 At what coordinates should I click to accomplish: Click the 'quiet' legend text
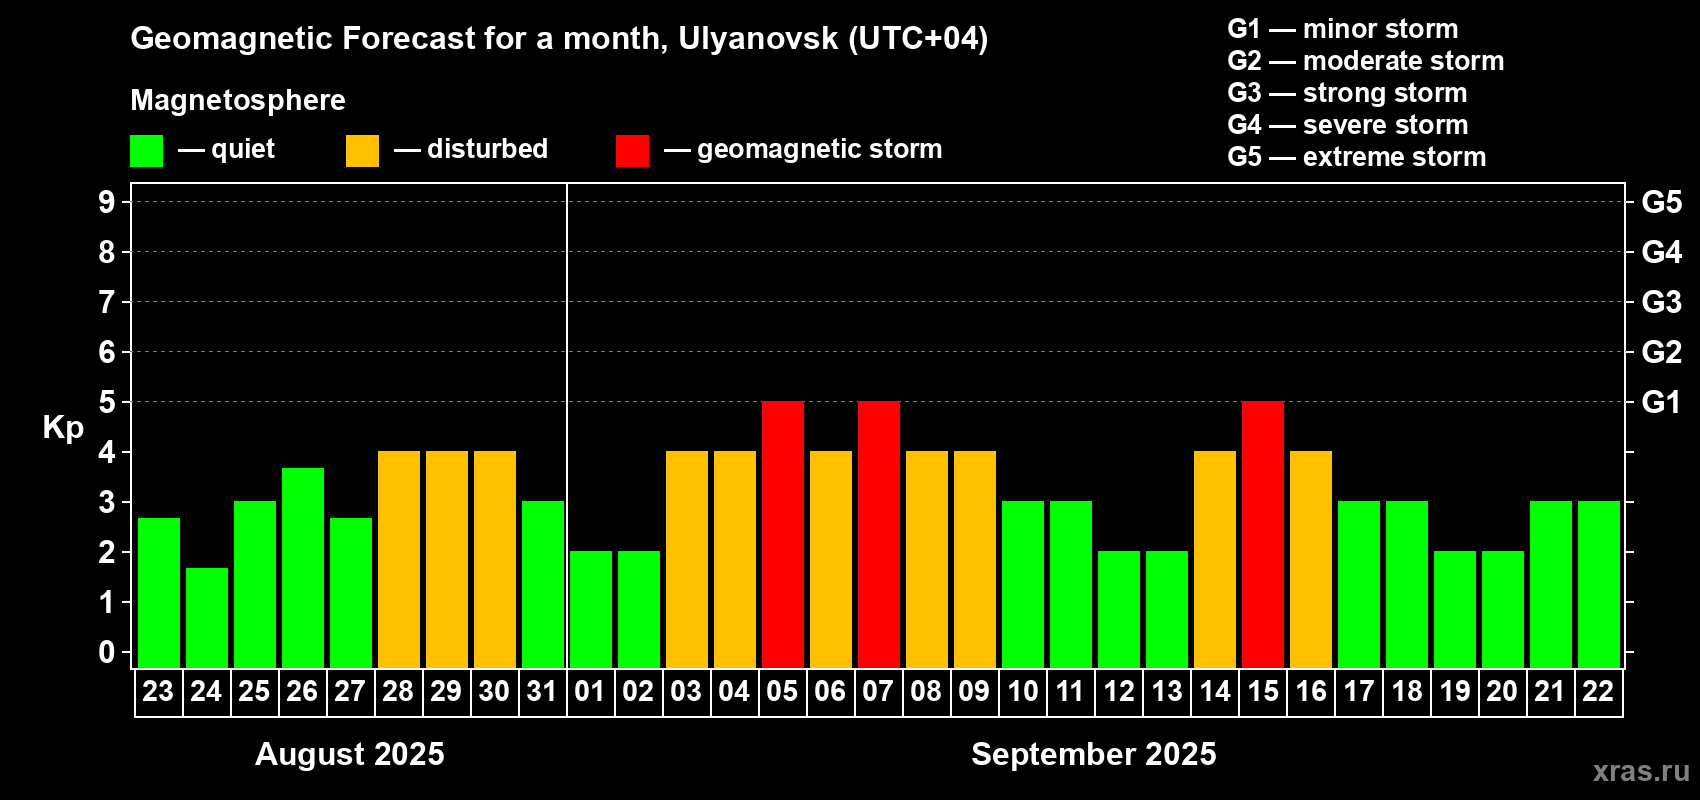click(x=243, y=150)
